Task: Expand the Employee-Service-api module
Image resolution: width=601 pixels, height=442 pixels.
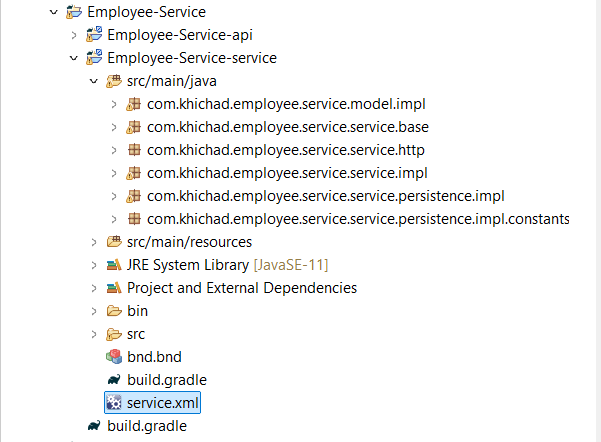Action: coord(74,35)
